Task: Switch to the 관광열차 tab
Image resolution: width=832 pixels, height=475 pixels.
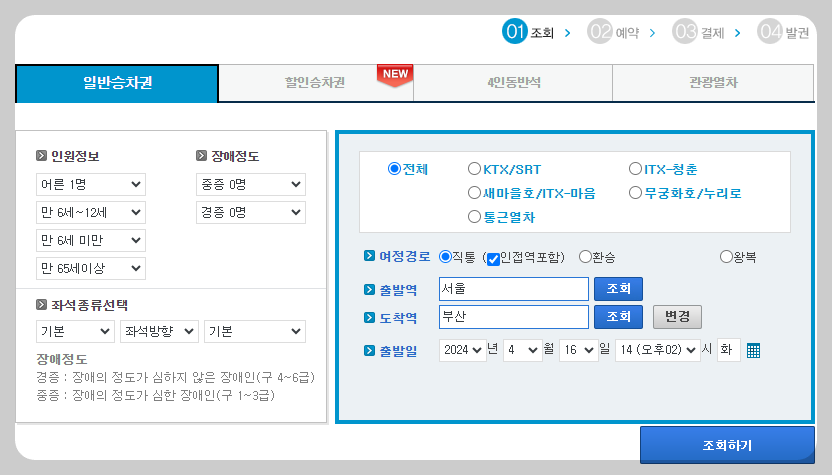Action: point(713,83)
